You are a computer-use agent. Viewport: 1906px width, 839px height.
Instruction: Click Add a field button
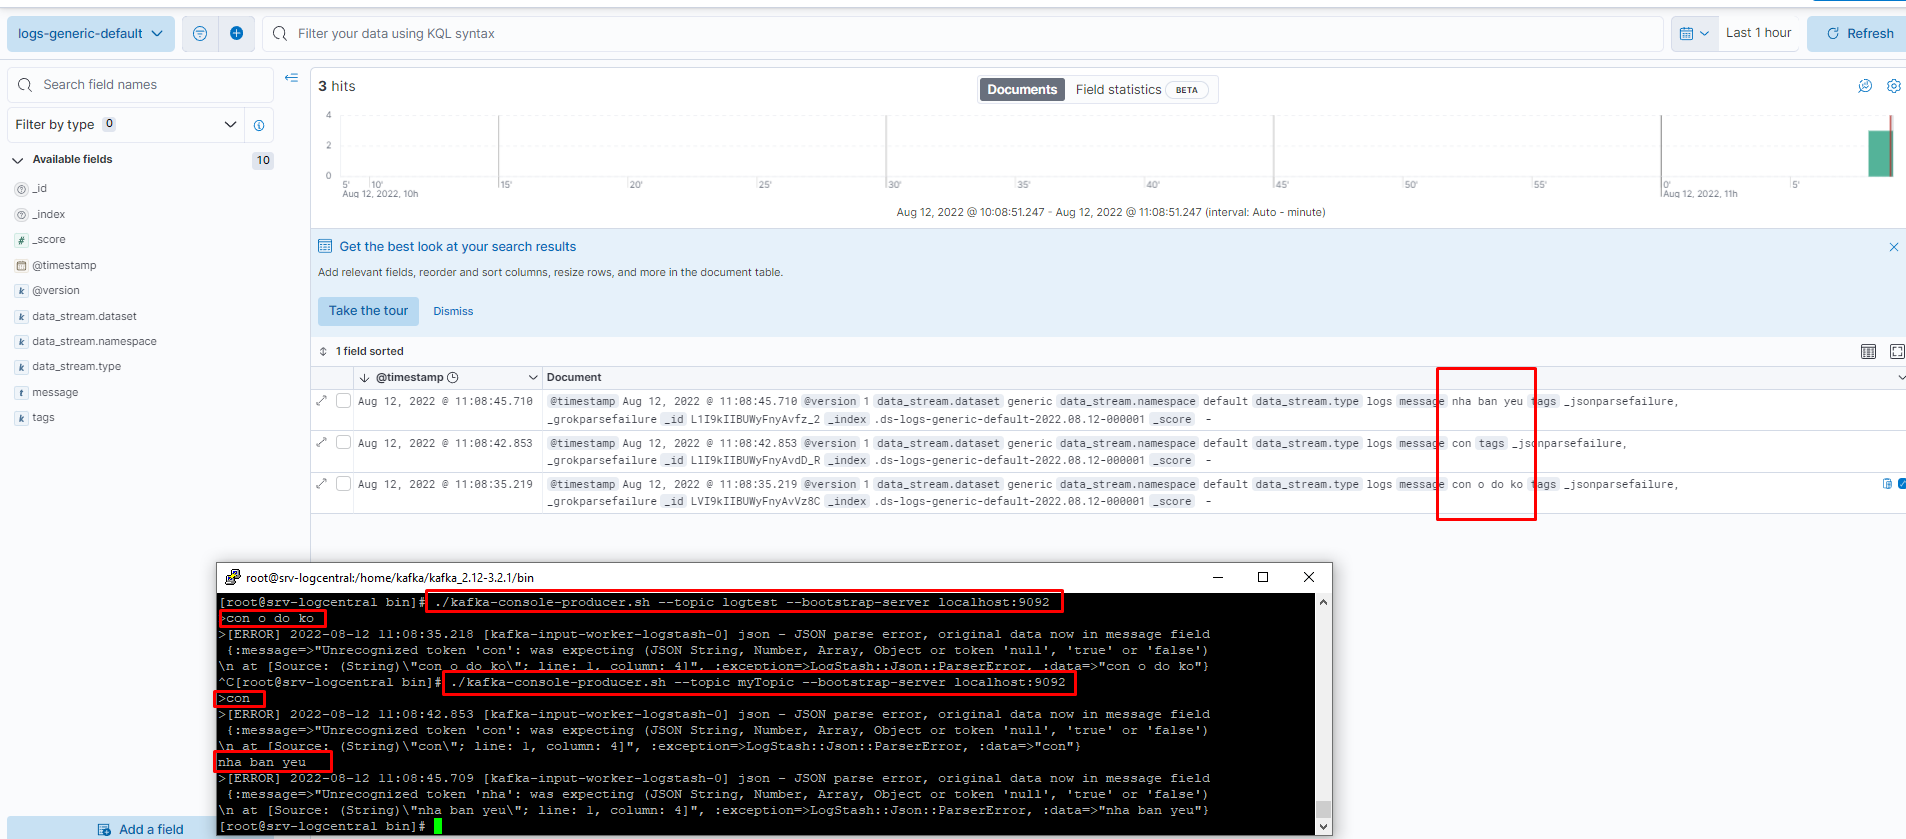tap(141, 829)
